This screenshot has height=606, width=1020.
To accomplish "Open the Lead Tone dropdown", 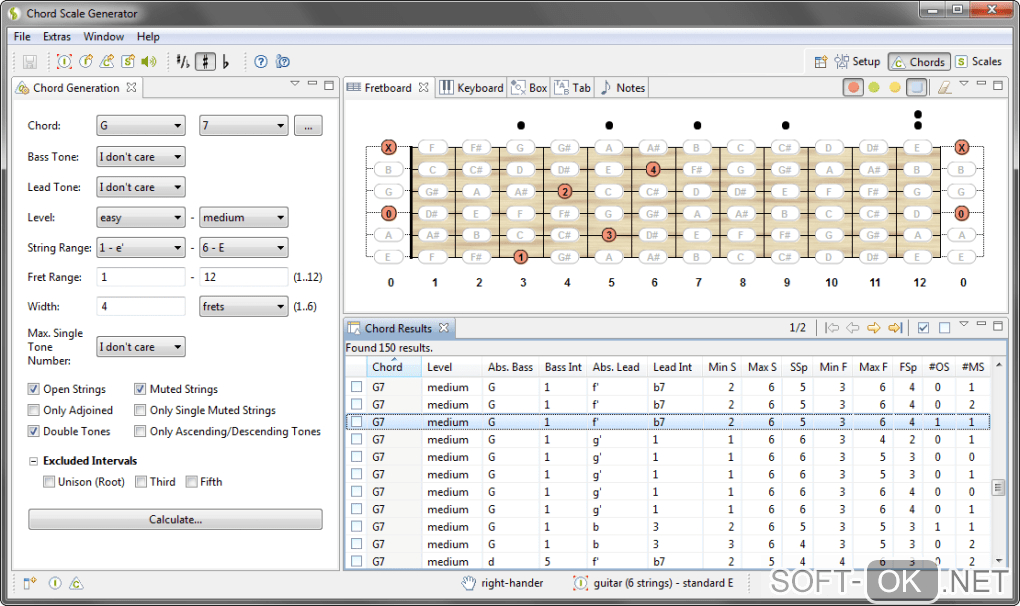I will pos(141,187).
